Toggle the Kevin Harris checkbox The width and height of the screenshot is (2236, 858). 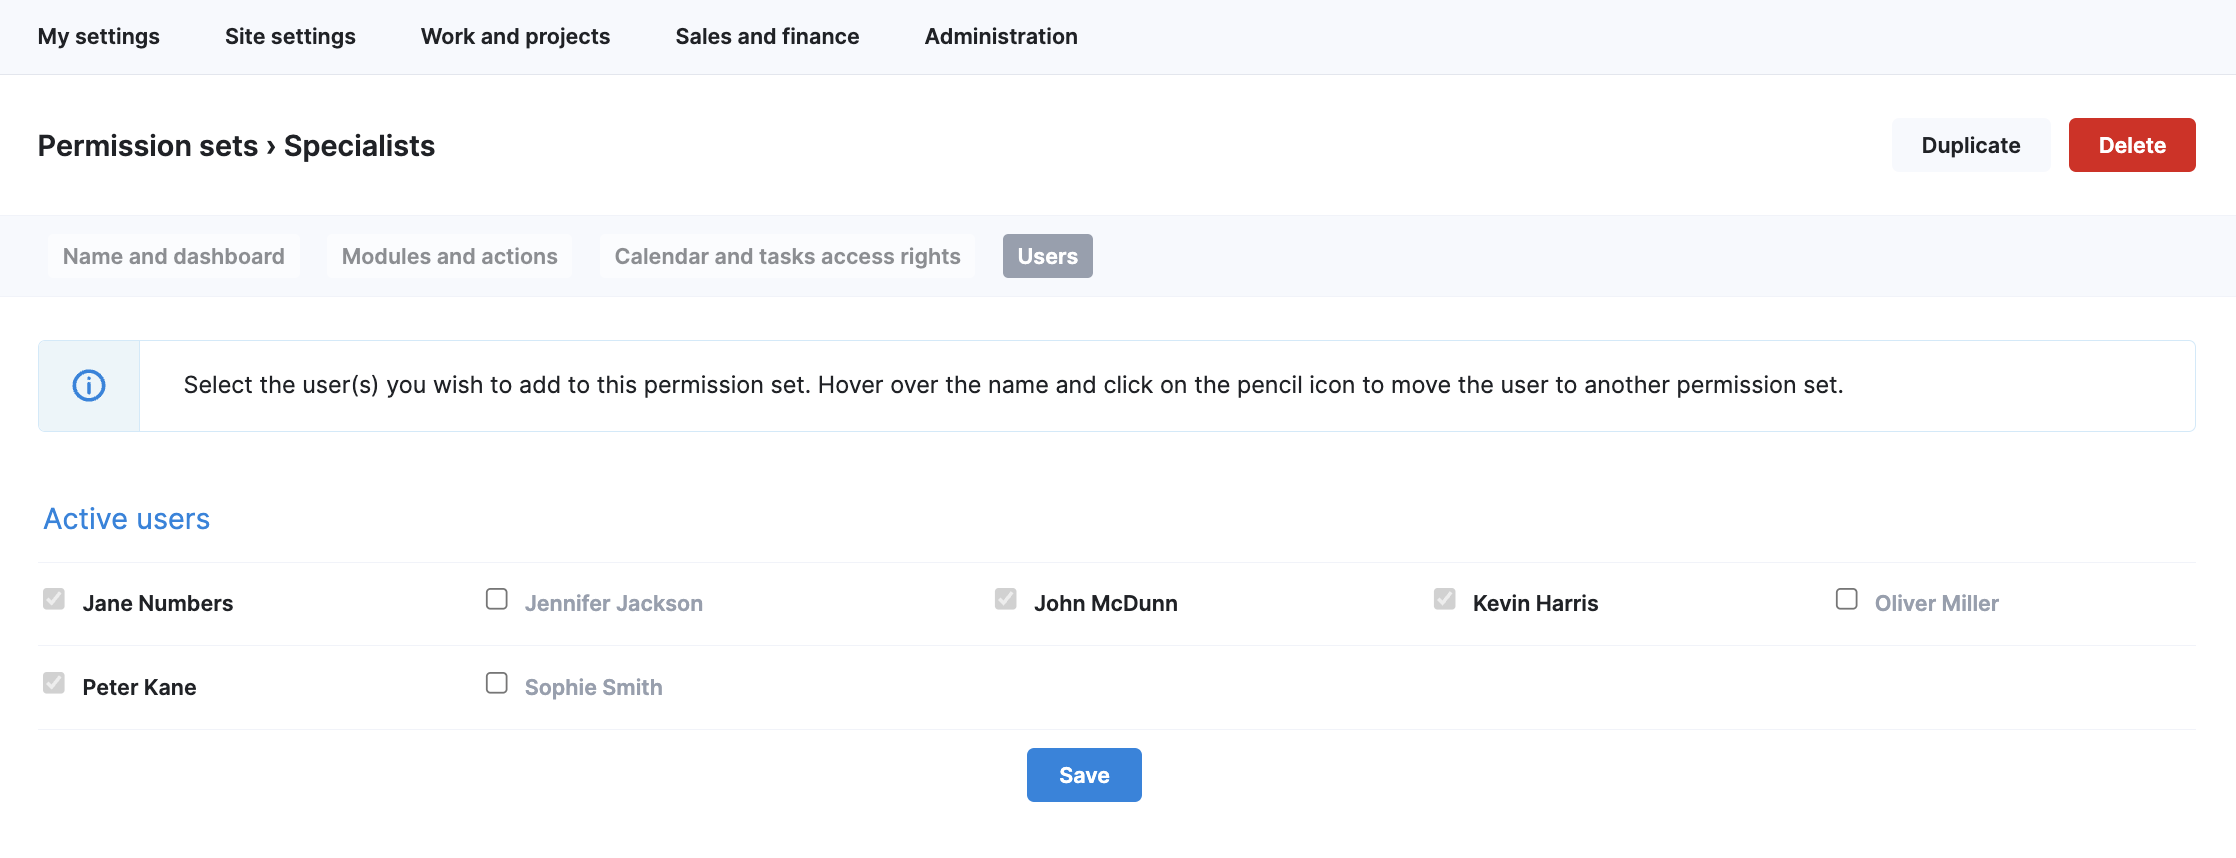(x=1445, y=599)
